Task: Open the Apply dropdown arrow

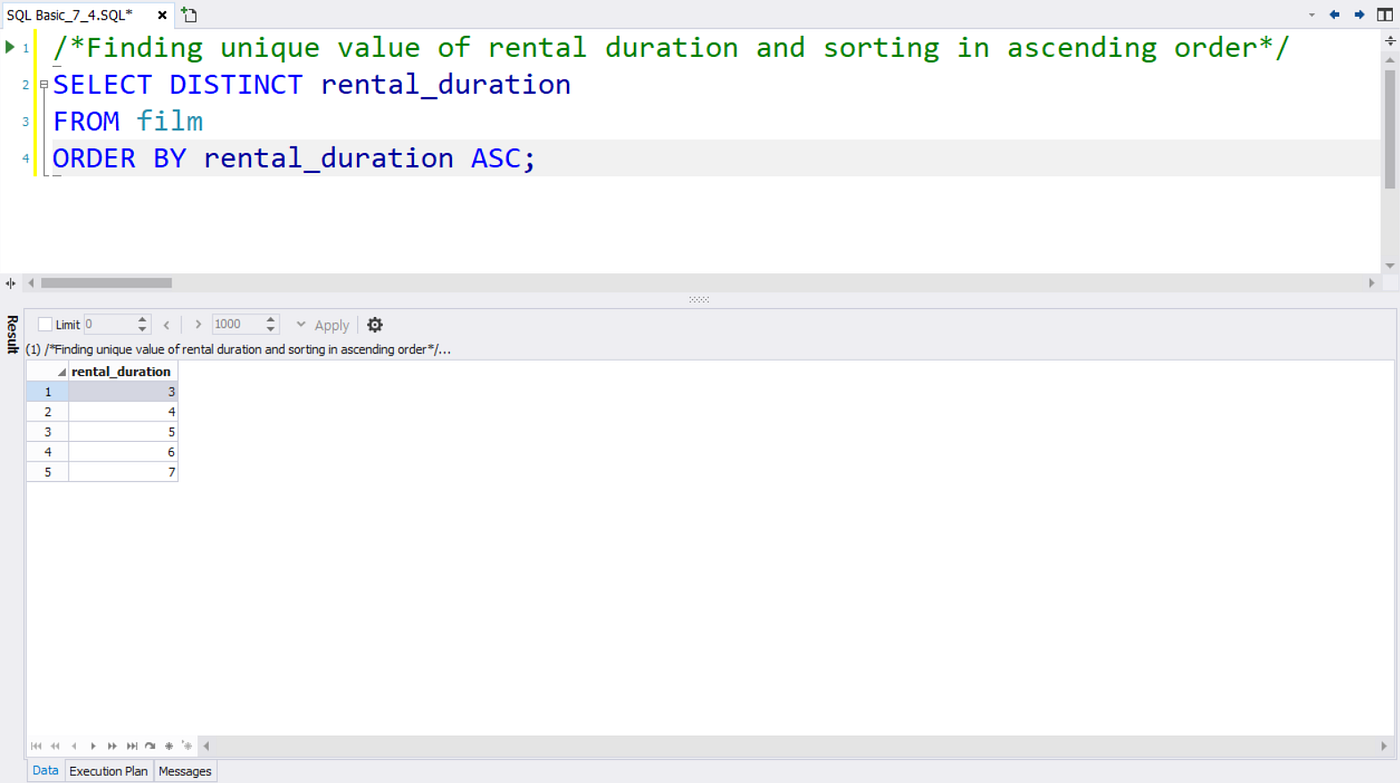Action: (x=300, y=324)
